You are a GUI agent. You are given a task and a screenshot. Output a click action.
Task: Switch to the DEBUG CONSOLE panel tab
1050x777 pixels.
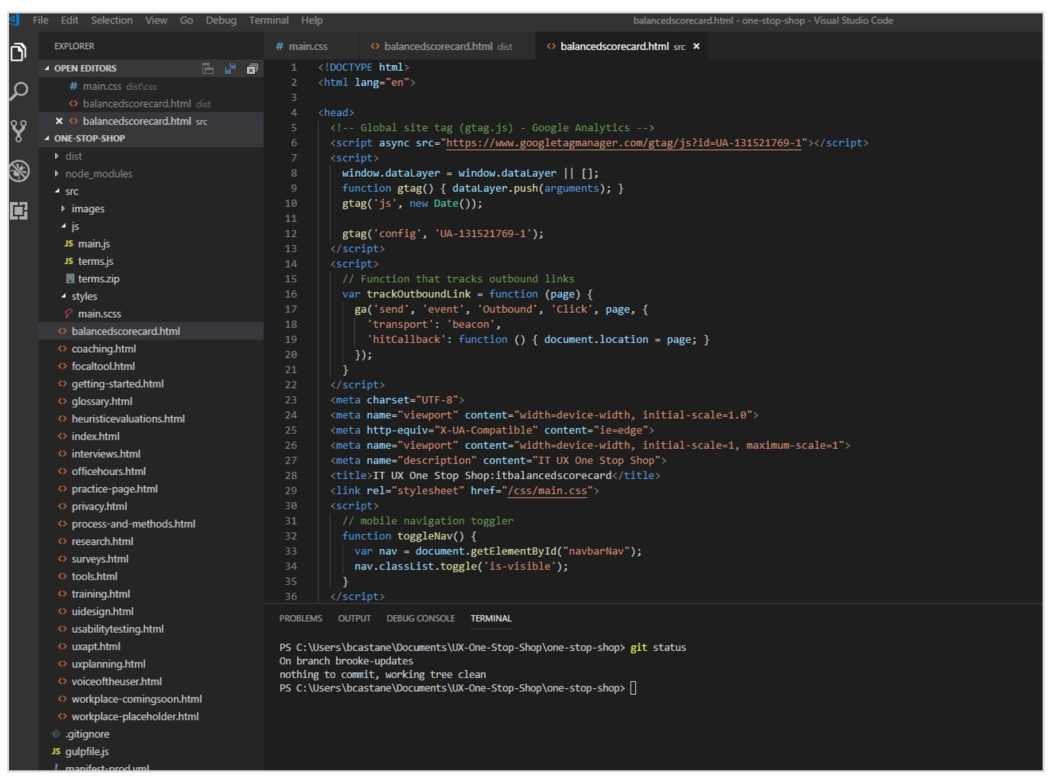pyautogui.click(x=421, y=618)
